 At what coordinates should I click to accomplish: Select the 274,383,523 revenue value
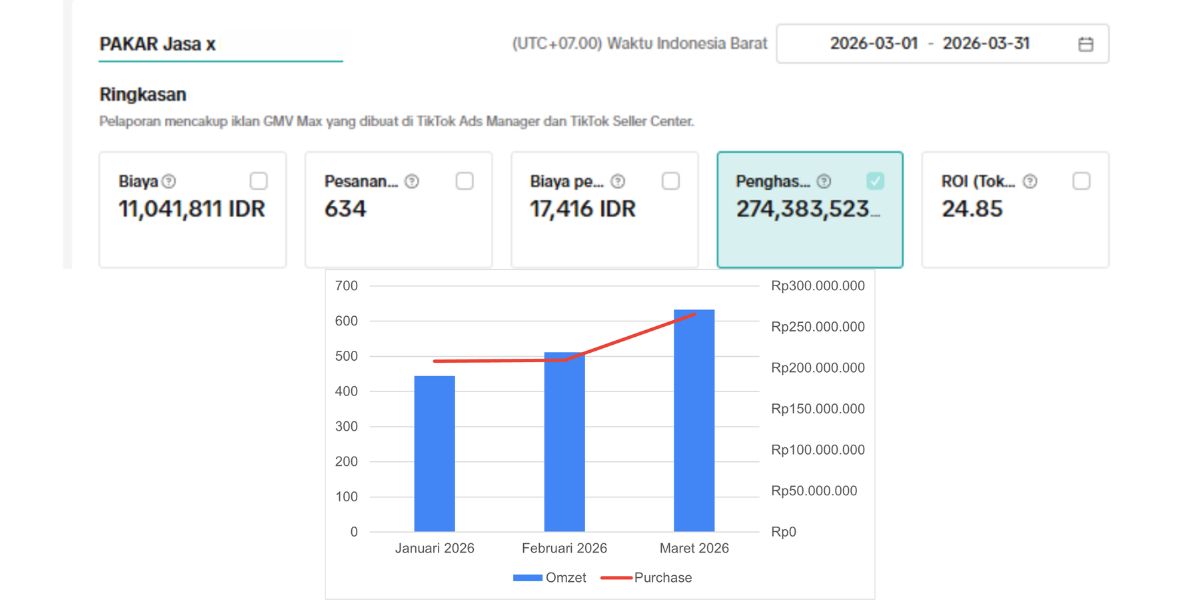click(x=809, y=209)
